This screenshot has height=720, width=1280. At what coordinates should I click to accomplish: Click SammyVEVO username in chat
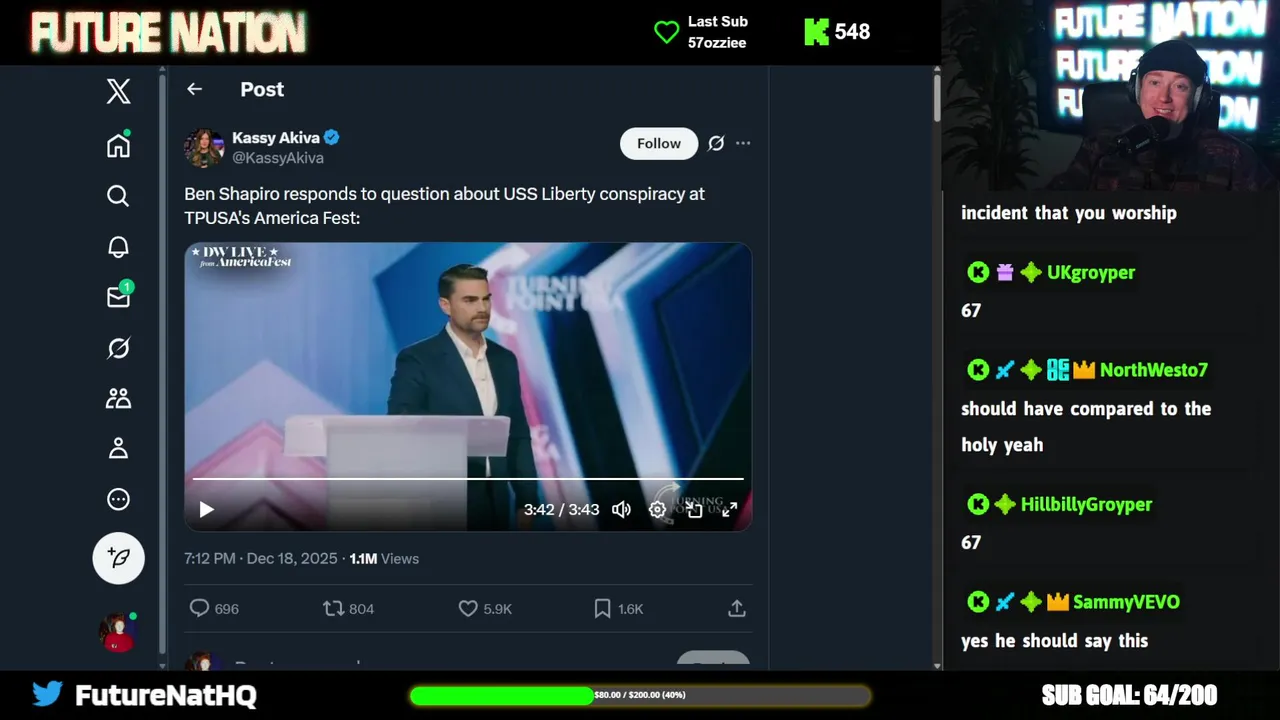pyautogui.click(x=1126, y=602)
